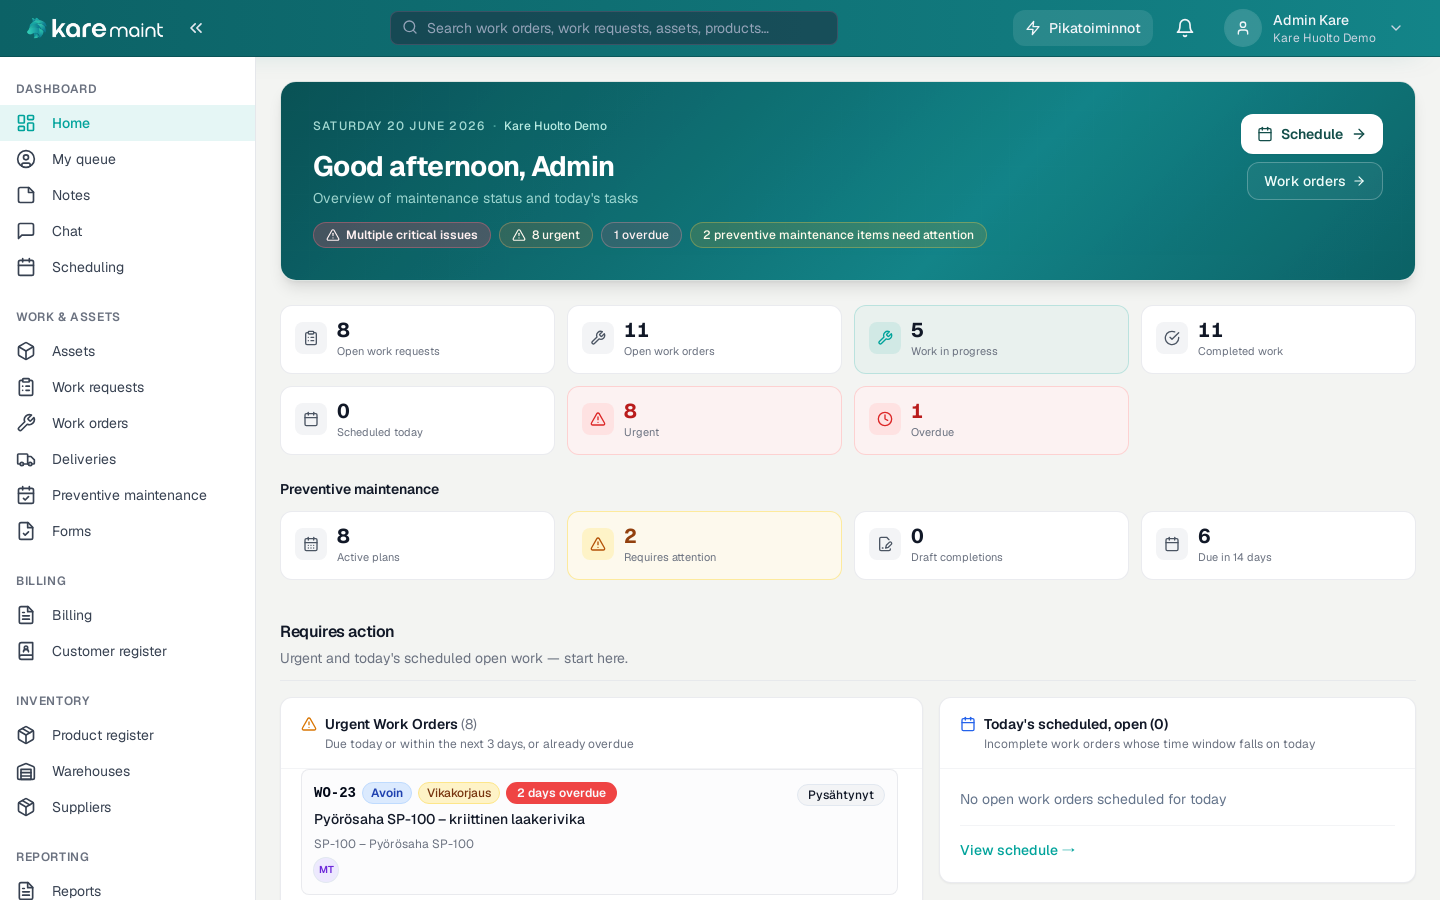Open Notes in the sidebar
The width and height of the screenshot is (1440, 900).
[x=127, y=195]
